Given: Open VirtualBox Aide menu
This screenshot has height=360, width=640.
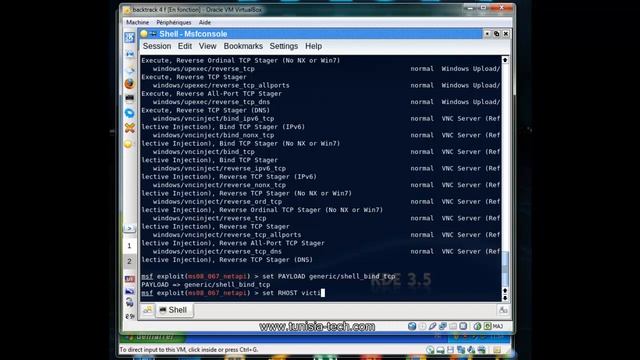Looking at the screenshot, I should [x=205, y=22].
